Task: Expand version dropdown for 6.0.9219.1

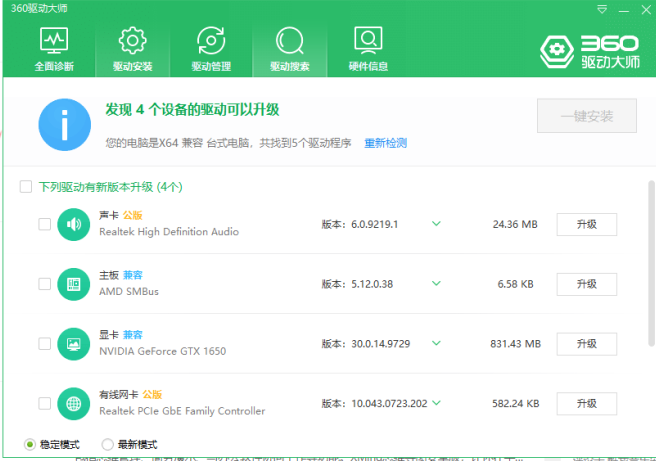Action: (x=435, y=224)
